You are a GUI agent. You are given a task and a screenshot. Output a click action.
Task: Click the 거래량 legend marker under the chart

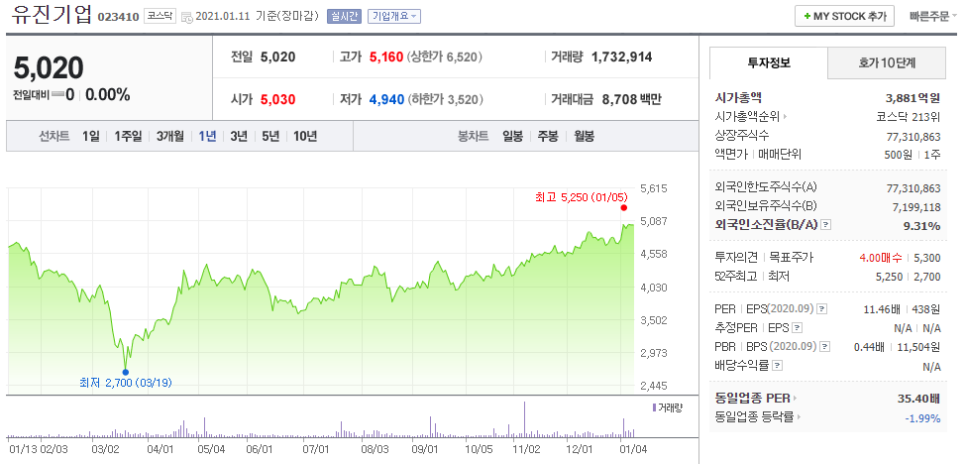654,407
